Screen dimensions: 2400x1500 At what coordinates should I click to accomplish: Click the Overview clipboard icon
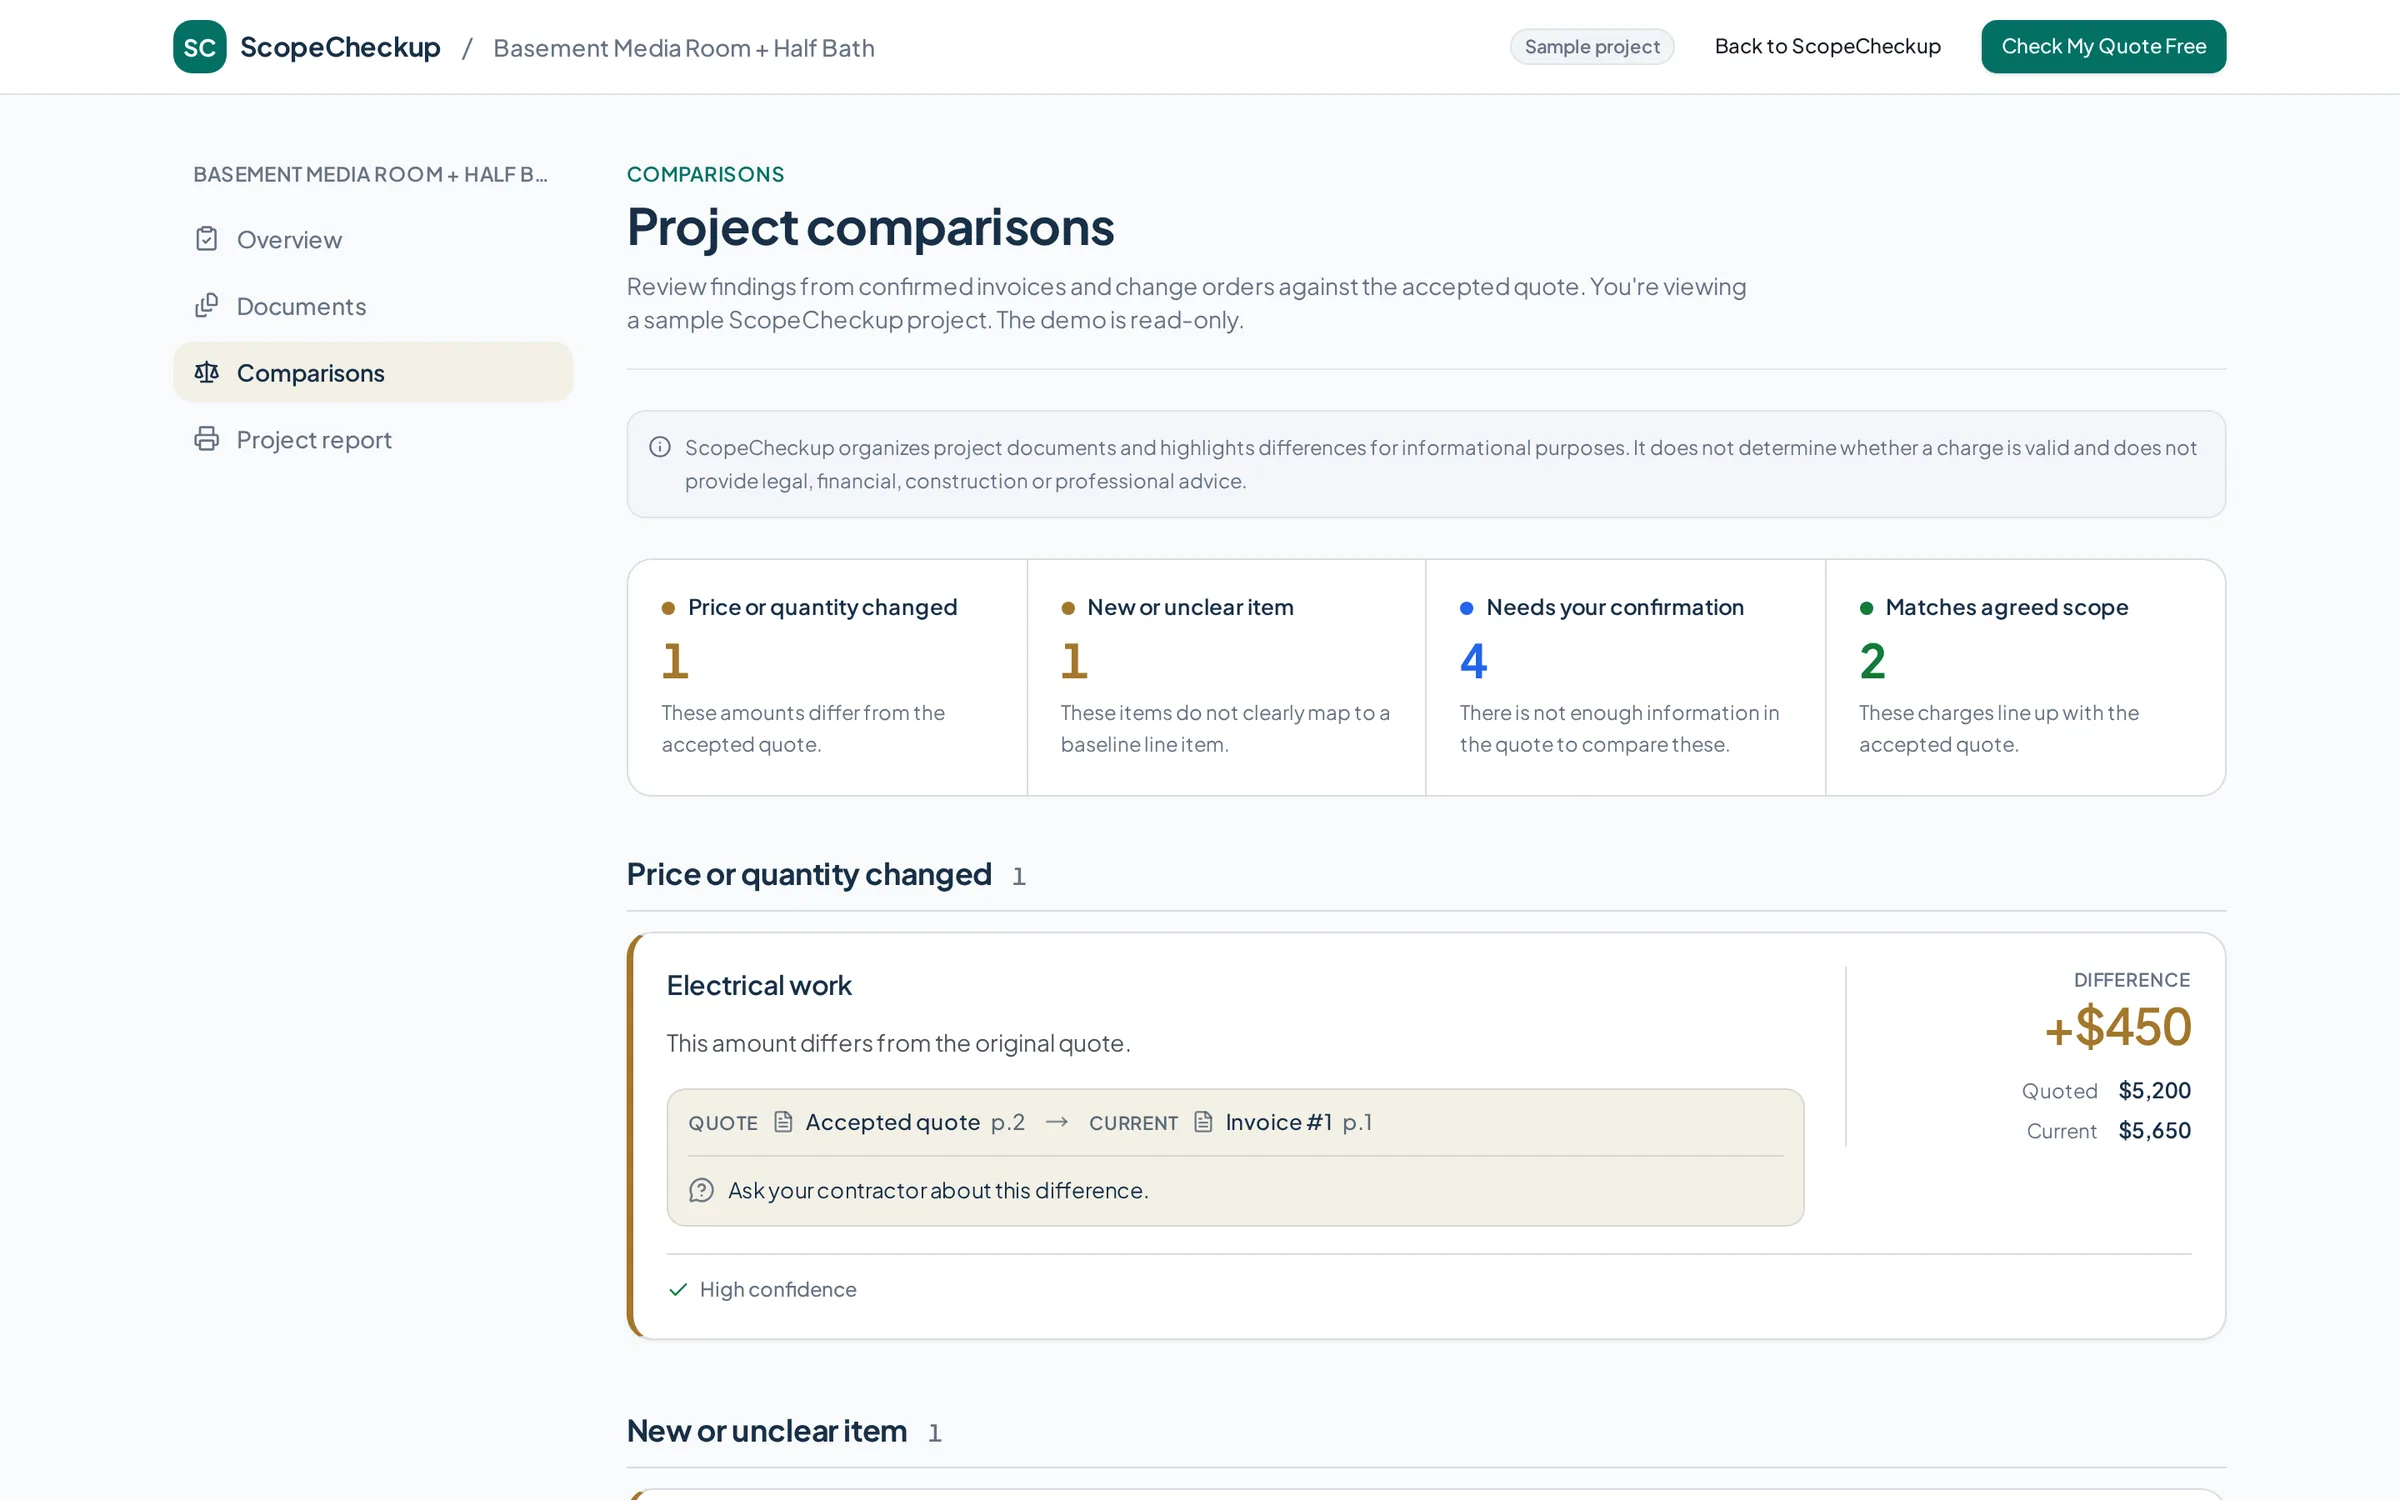[207, 239]
